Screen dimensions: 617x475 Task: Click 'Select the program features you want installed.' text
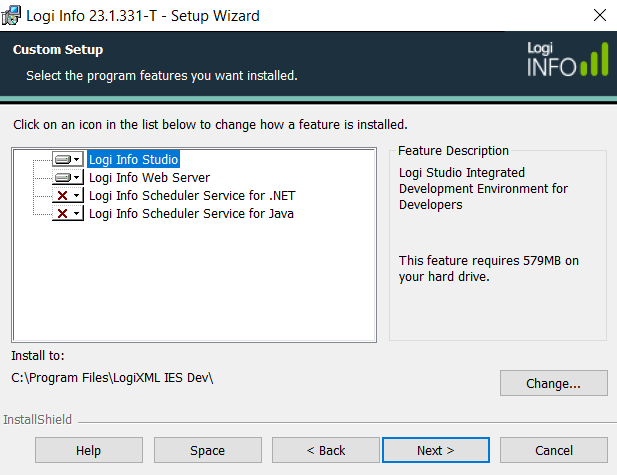coord(162,76)
